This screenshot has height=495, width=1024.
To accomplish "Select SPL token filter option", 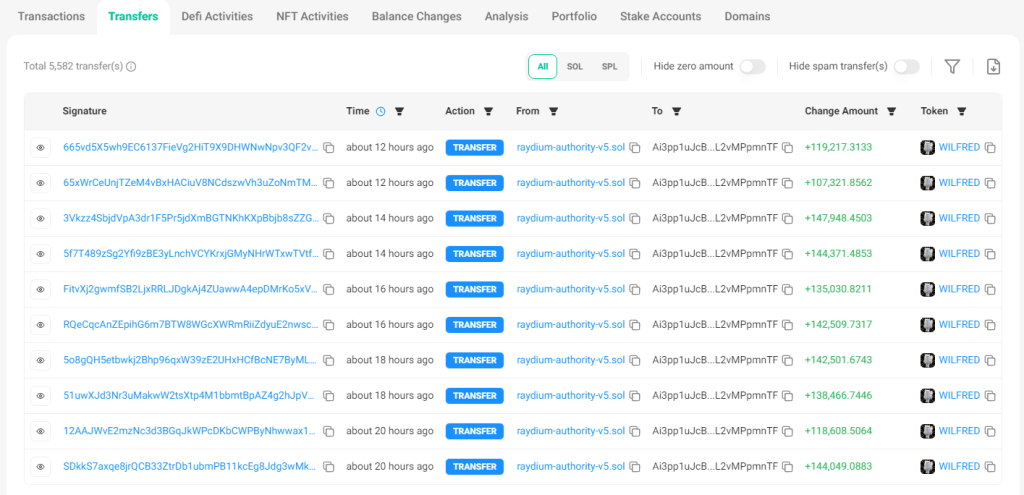I will click(609, 66).
